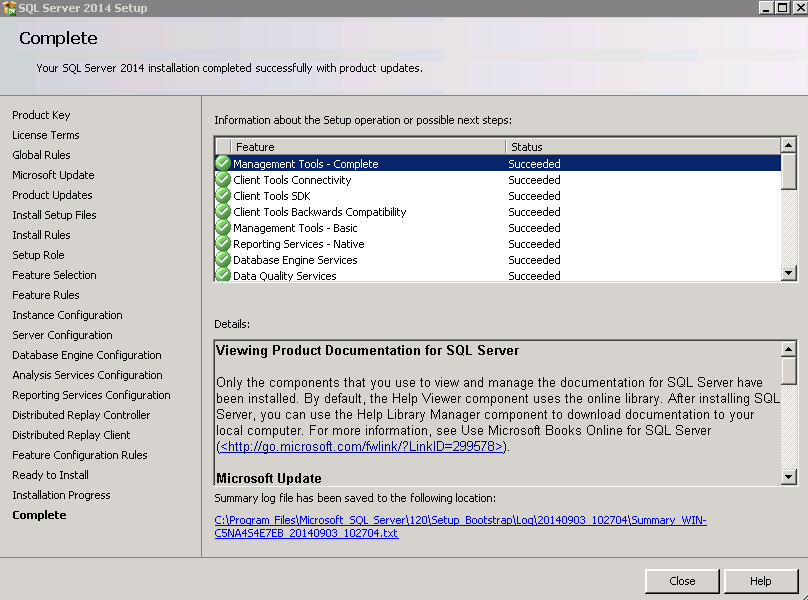This screenshot has height=600, width=808.
Task: Click the green check icon beside Client Tools Connectivity
Action: point(223,179)
